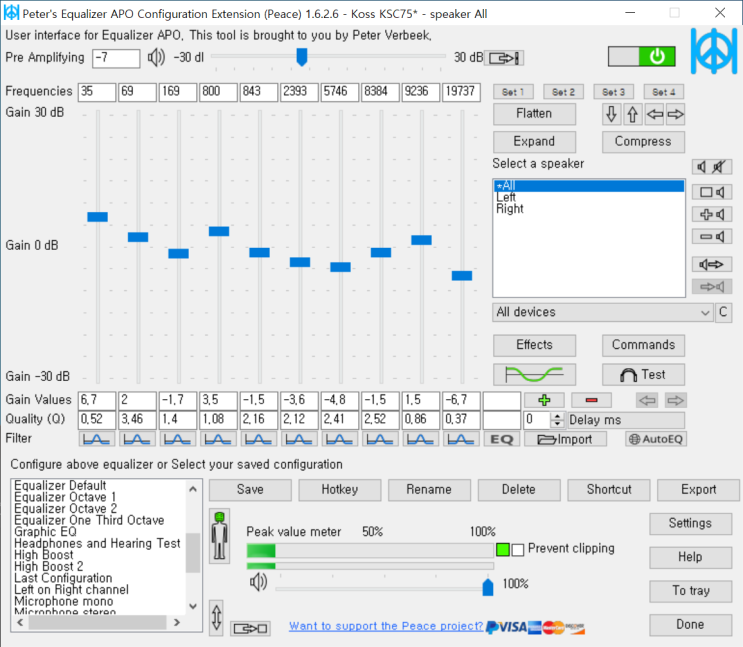Click the 35 Hz gain slider handle
This screenshot has width=743, height=647.
pos(97,217)
